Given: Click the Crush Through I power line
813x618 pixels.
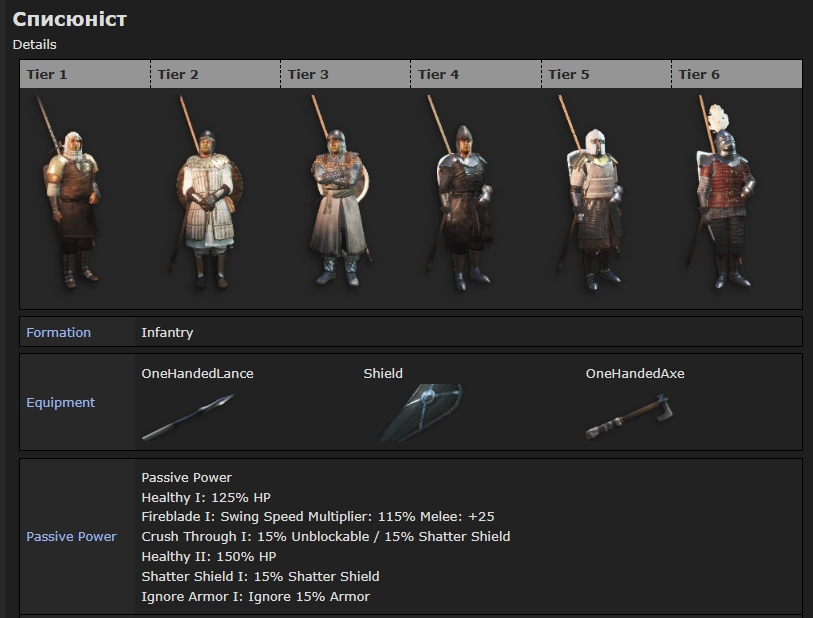Looking at the screenshot, I should coord(326,537).
